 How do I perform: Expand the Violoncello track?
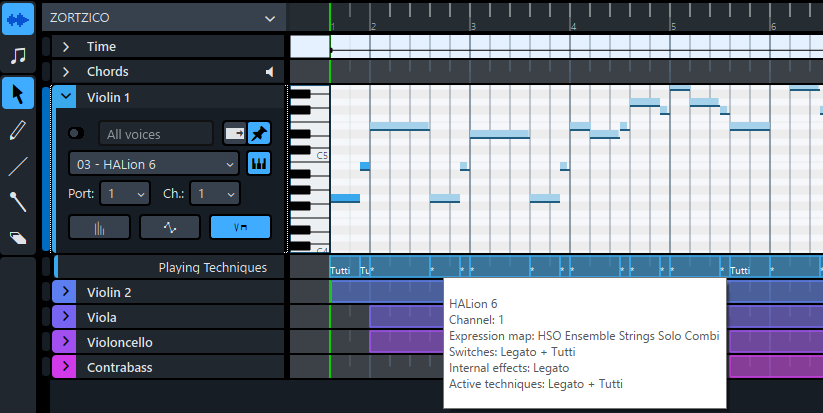65,342
